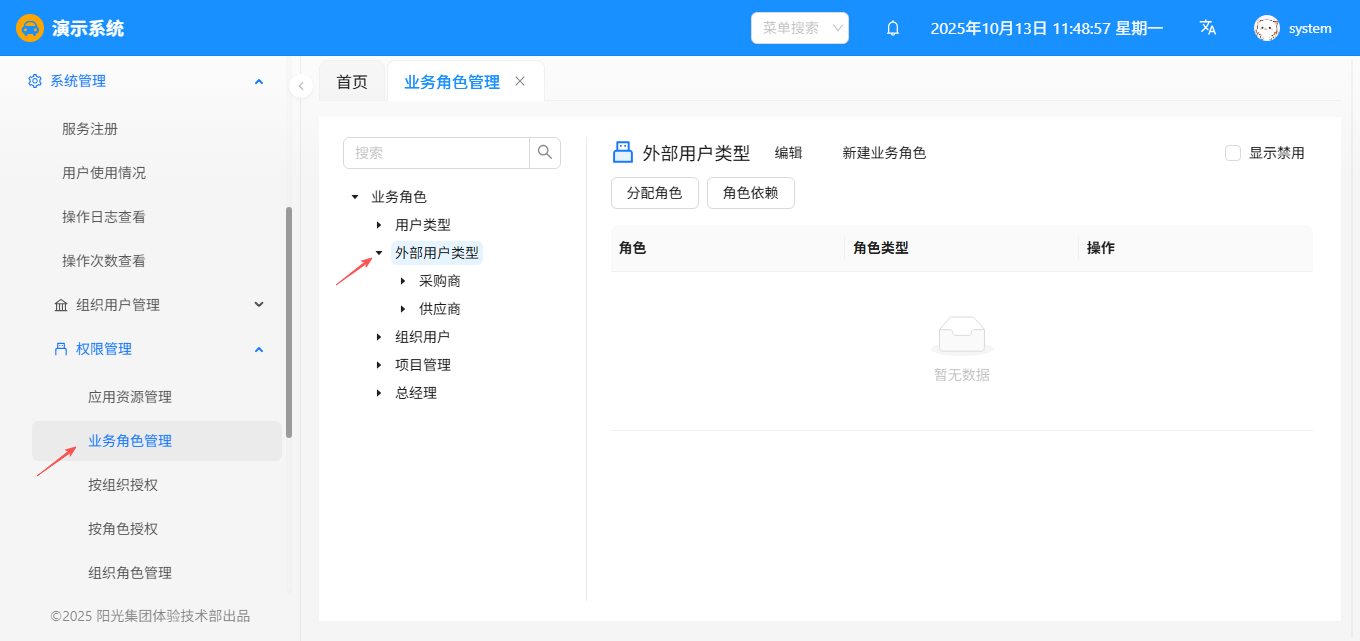
Task: Click the 分配角色 button
Action: pos(654,193)
